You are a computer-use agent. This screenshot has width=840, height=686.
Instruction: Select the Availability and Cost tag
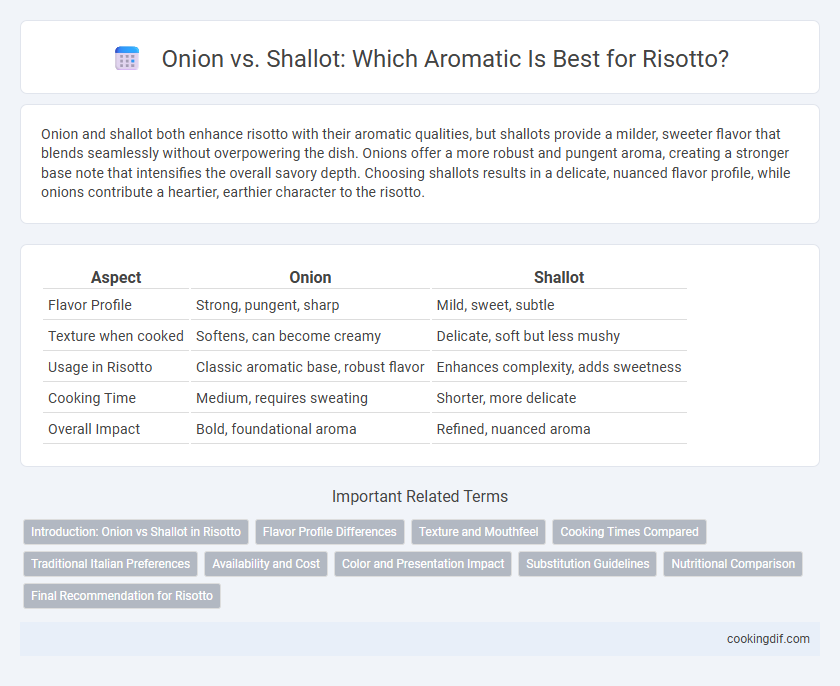[266, 564]
